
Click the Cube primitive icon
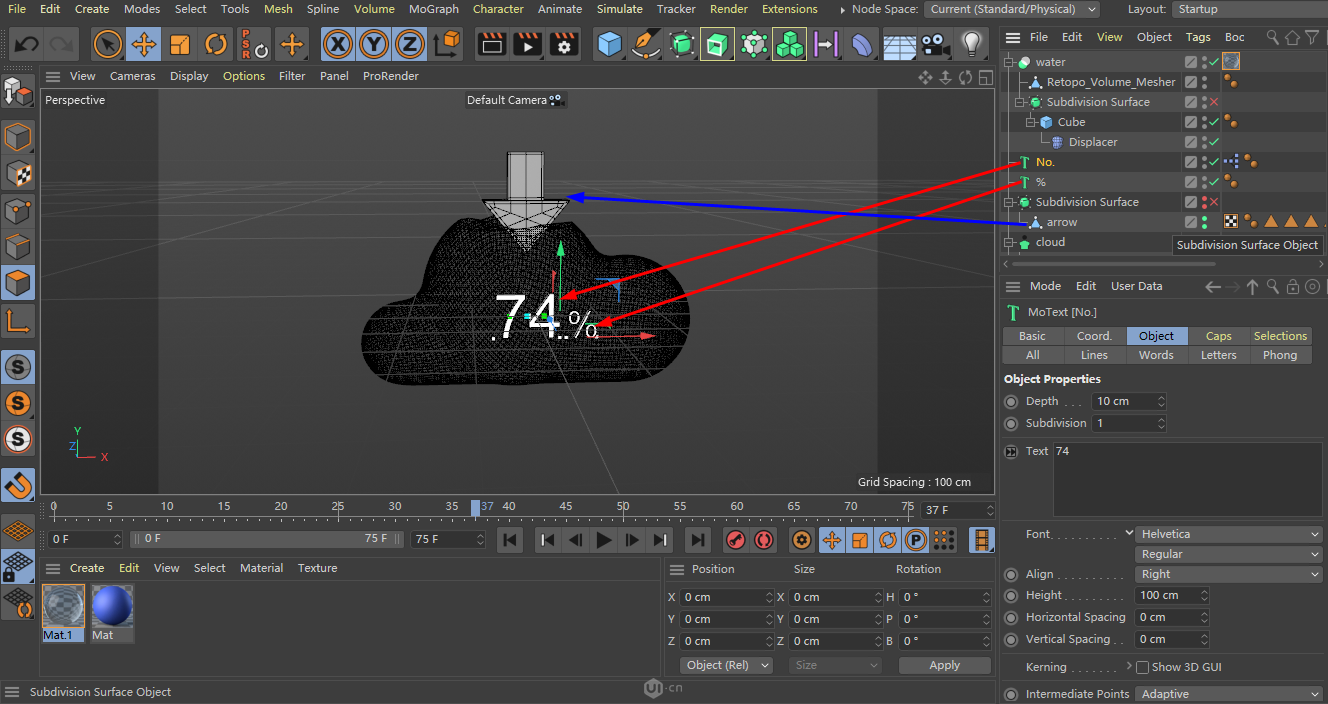tap(609, 44)
